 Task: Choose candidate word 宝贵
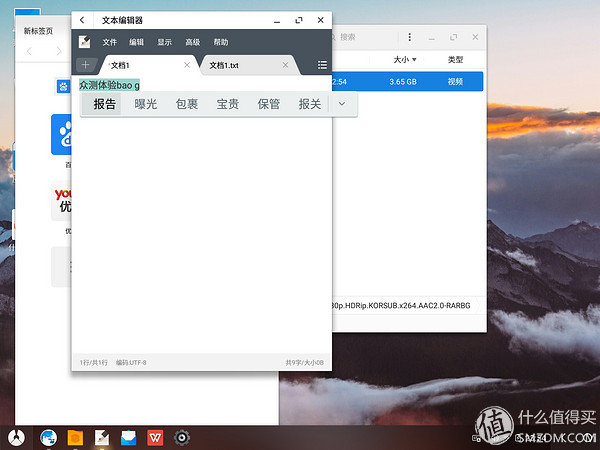tap(228, 104)
